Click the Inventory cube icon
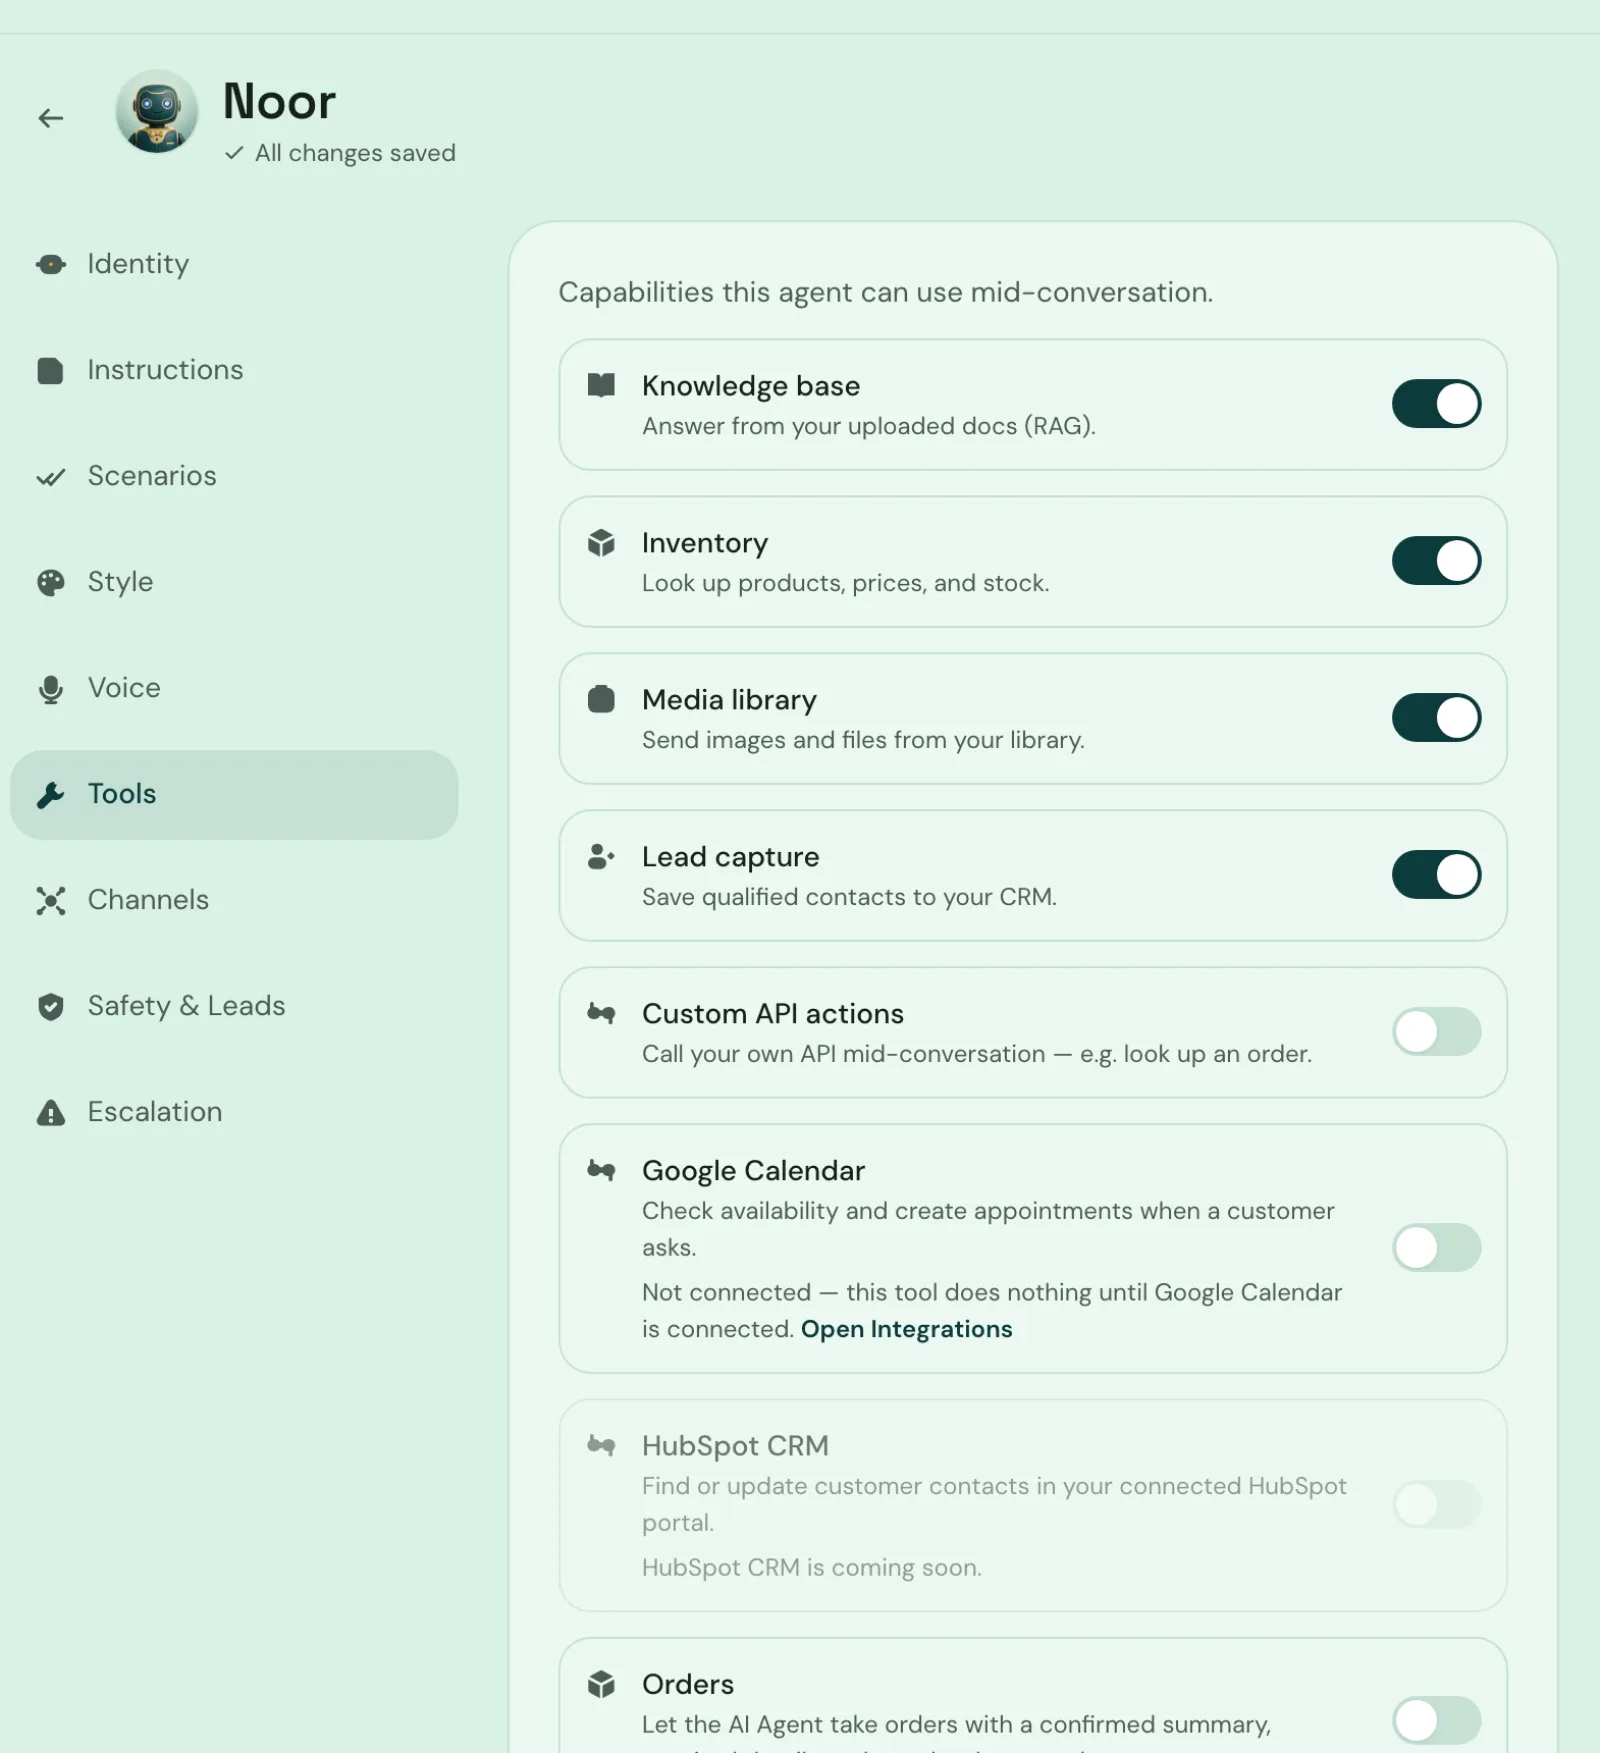Screen dimensions: 1600x1753 [601, 543]
